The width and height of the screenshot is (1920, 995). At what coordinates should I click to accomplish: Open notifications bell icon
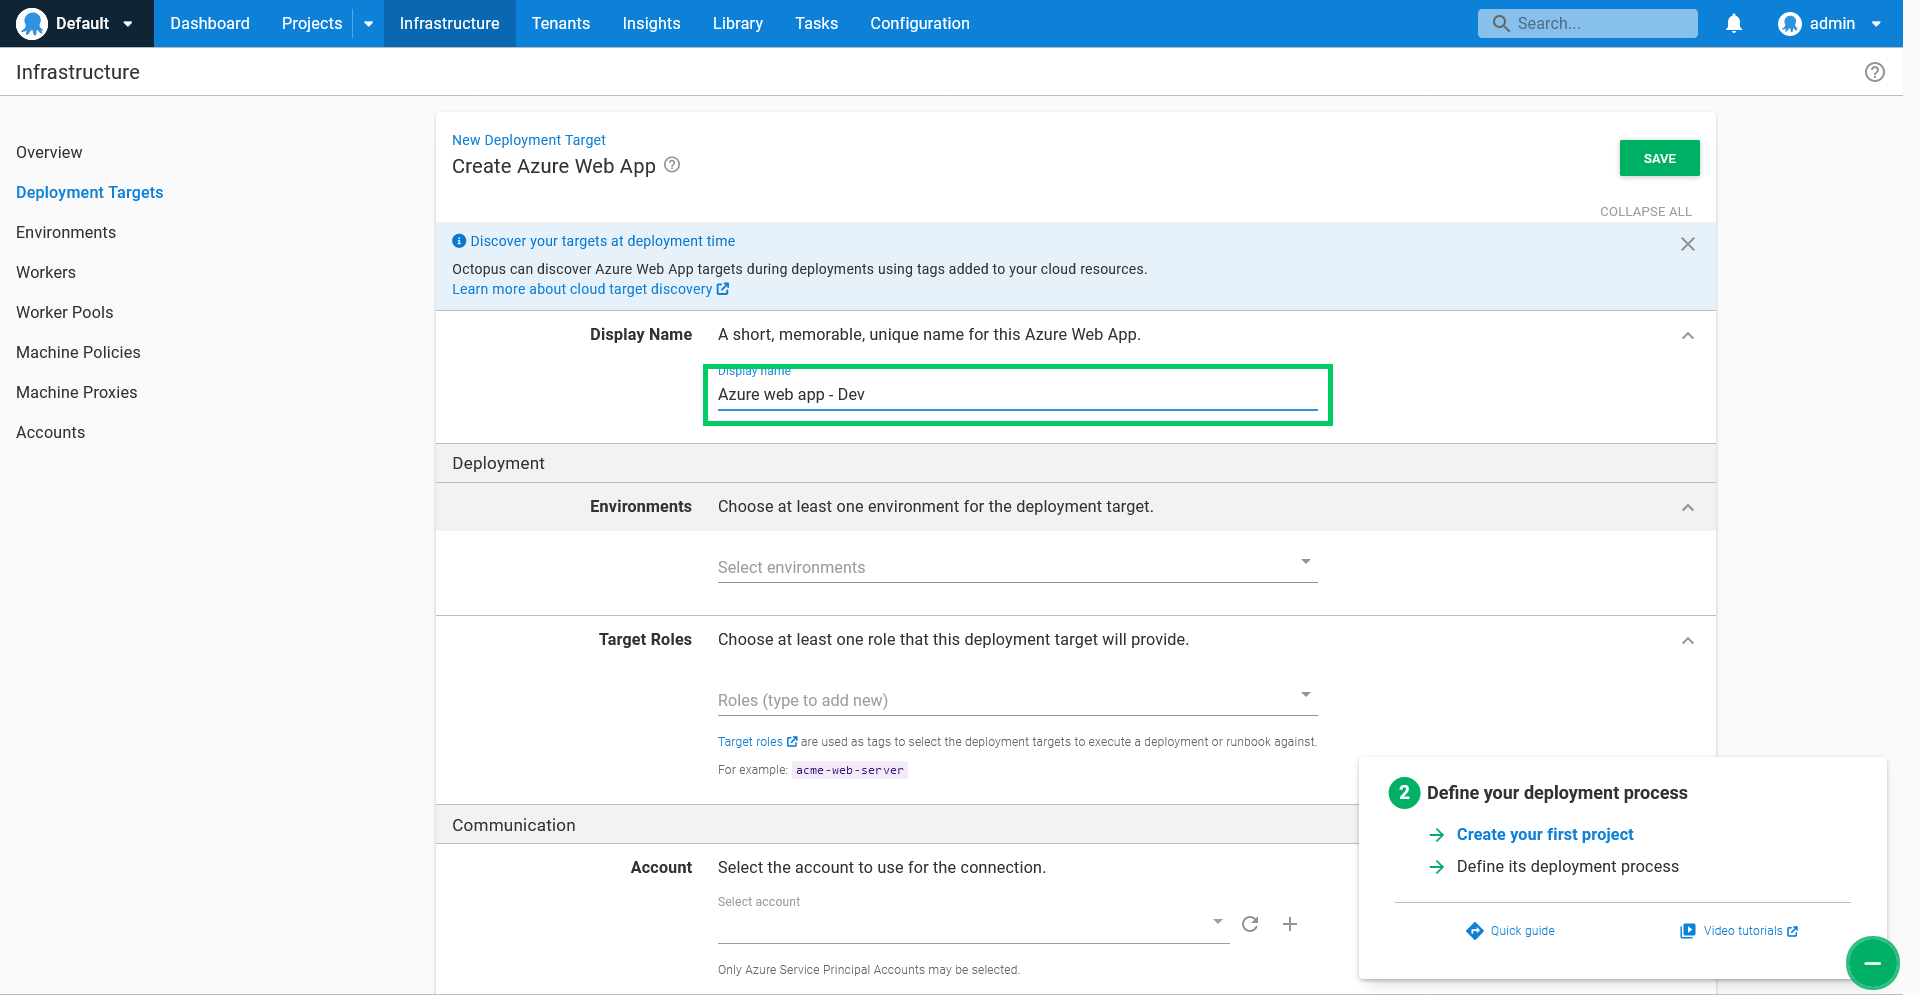(x=1734, y=23)
